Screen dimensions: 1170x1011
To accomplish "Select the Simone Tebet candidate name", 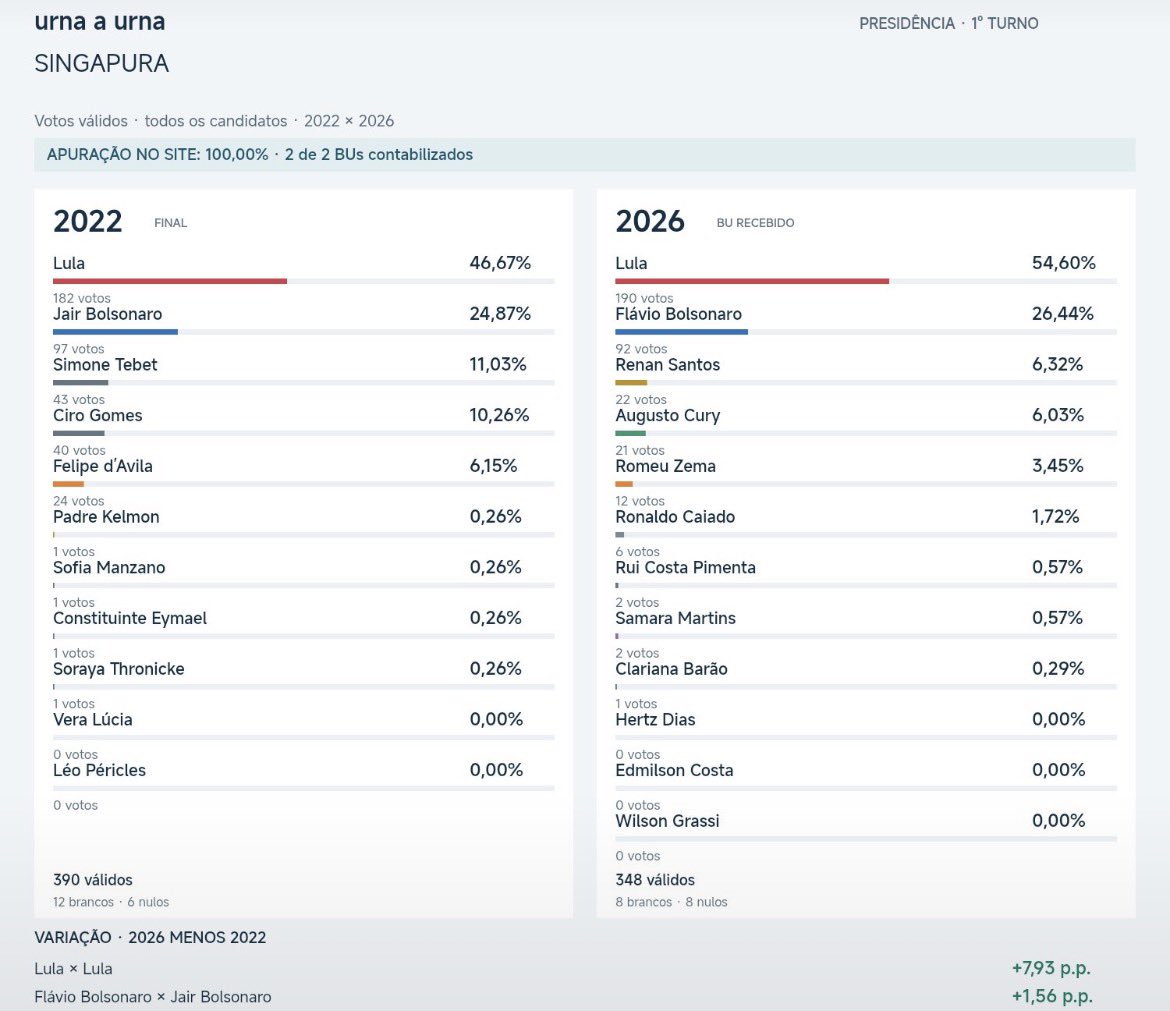I will (105, 365).
